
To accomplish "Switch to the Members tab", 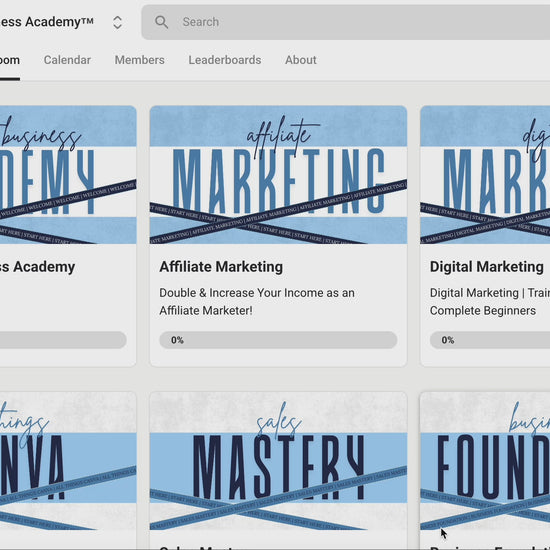I will click(x=140, y=60).
